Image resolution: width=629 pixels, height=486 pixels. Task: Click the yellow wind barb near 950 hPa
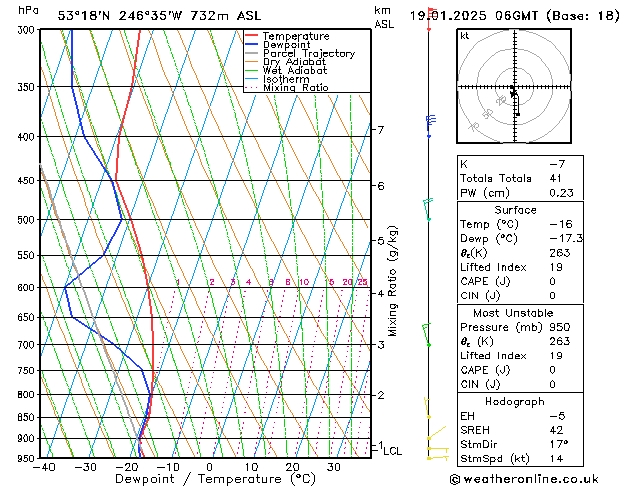(x=438, y=457)
